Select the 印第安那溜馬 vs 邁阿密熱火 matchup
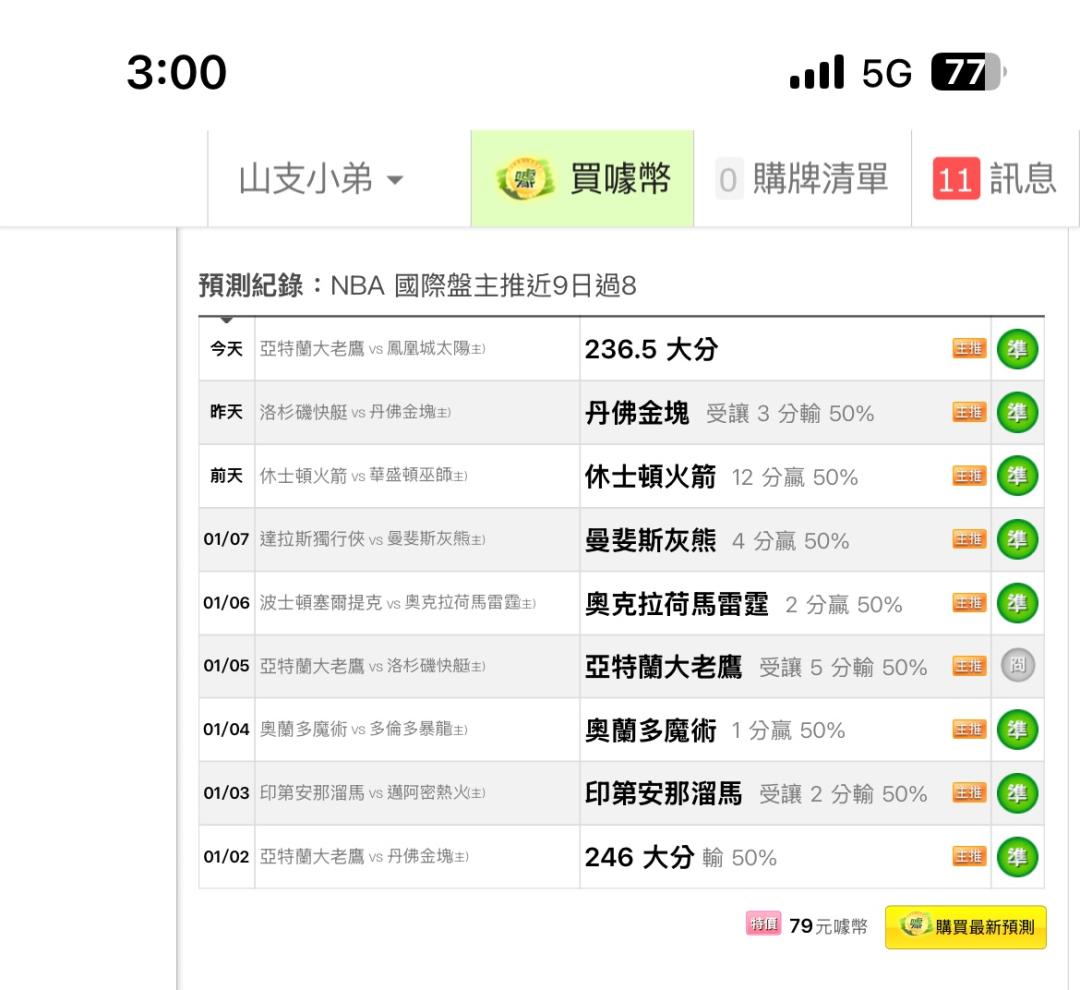1080x990 pixels. coord(373,793)
